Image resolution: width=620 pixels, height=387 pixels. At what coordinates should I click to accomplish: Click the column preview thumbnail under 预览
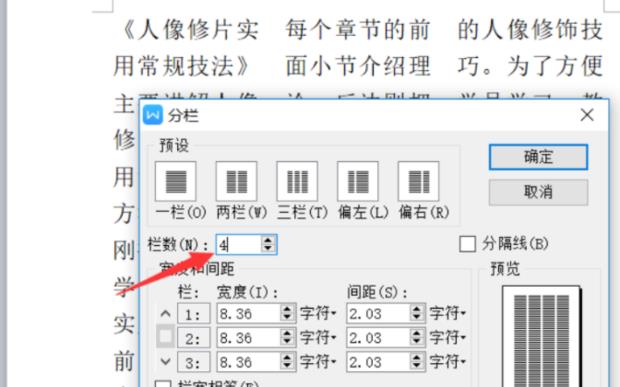(x=541, y=337)
